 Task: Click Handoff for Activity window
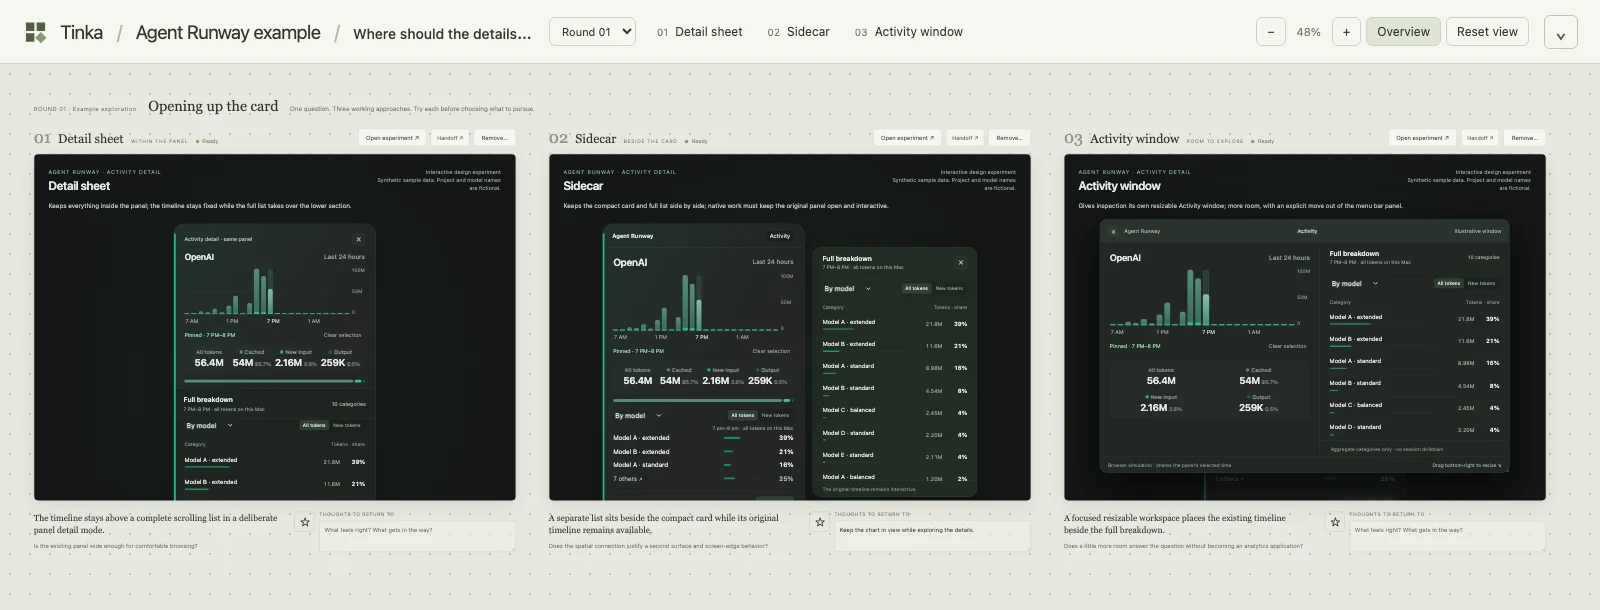(x=1480, y=138)
